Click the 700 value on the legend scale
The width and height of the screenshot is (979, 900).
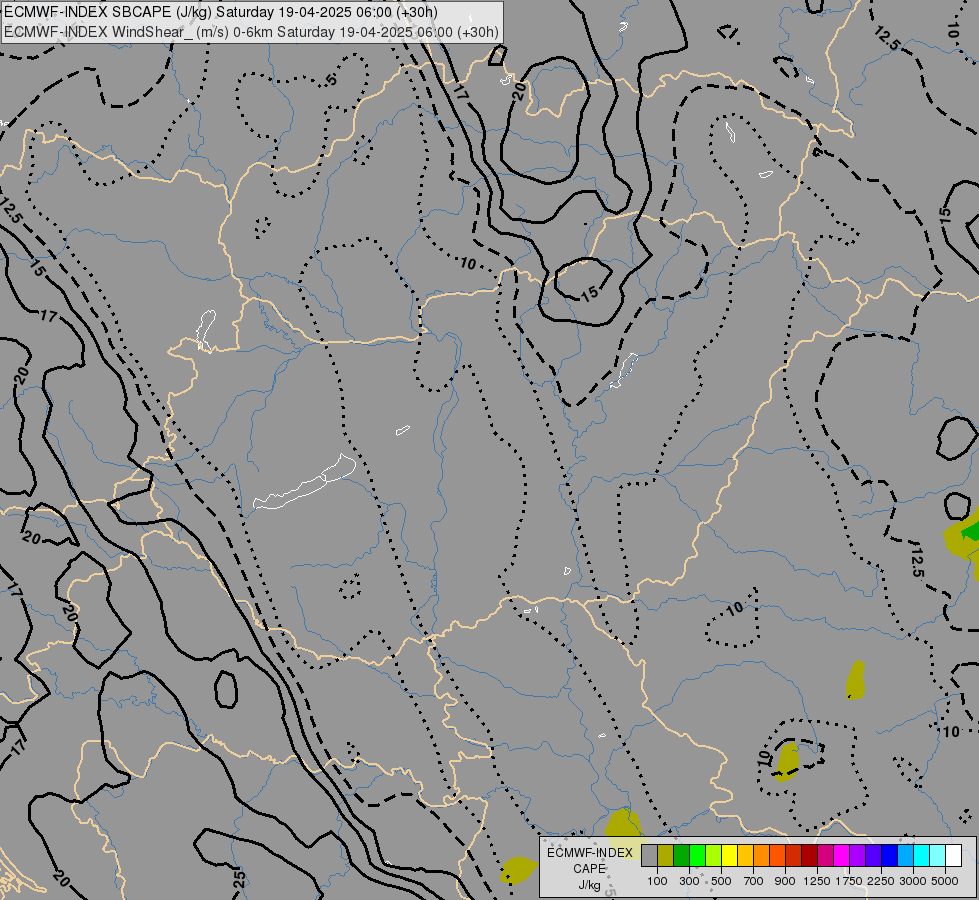point(754,881)
